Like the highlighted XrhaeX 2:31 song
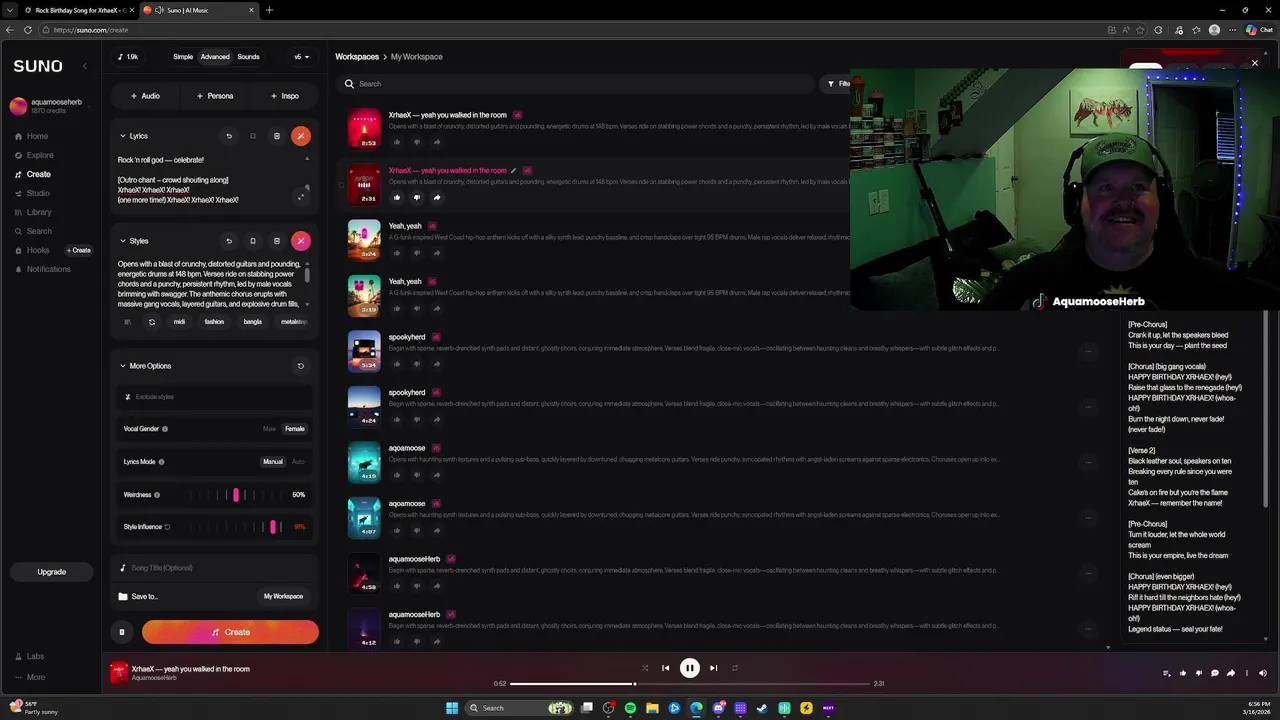The width and height of the screenshot is (1280, 720). [397, 197]
